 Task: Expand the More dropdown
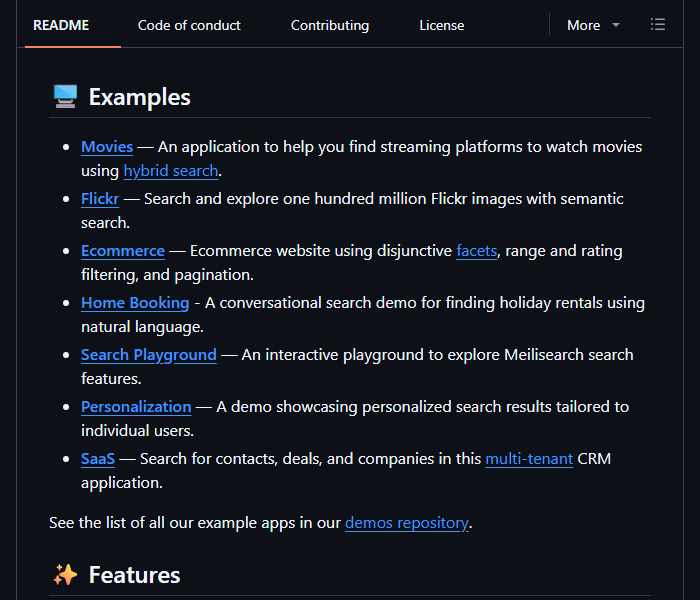[593, 25]
